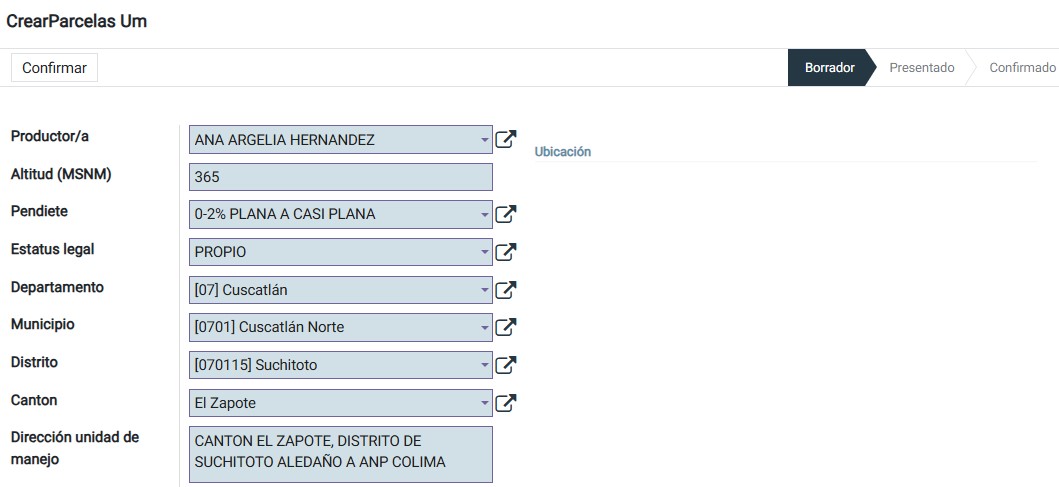The width and height of the screenshot is (1059, 487).
Task: Open the Departamento Cuscatlán dropdown
Action: tap(485, 290)
